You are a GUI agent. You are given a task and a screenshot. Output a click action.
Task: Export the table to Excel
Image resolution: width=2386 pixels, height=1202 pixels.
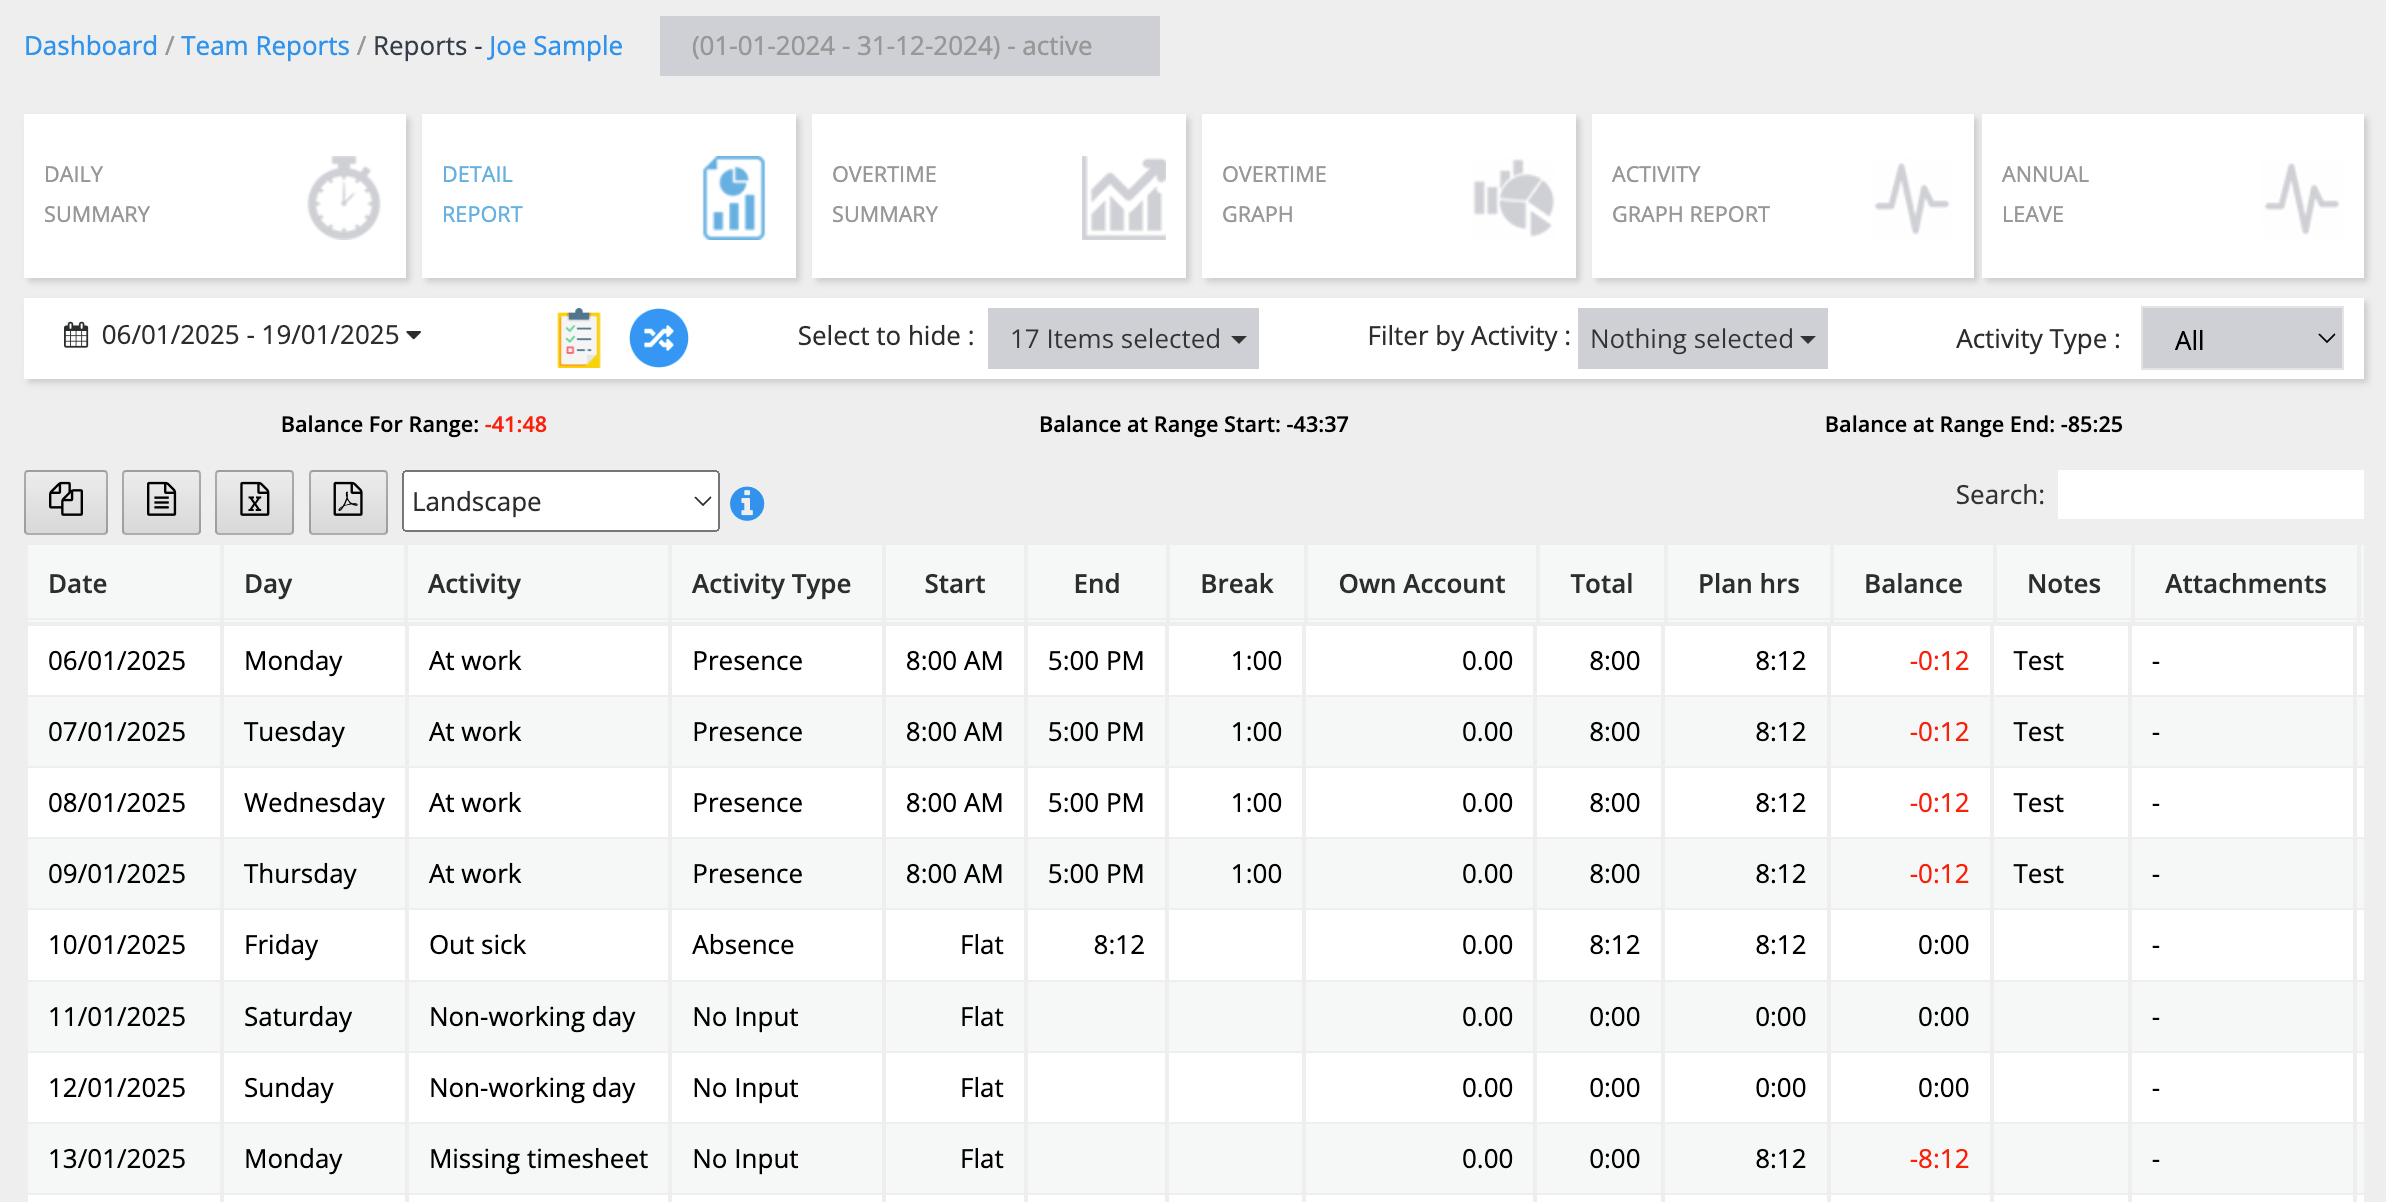pyautogui.click(x=254, y=500)
